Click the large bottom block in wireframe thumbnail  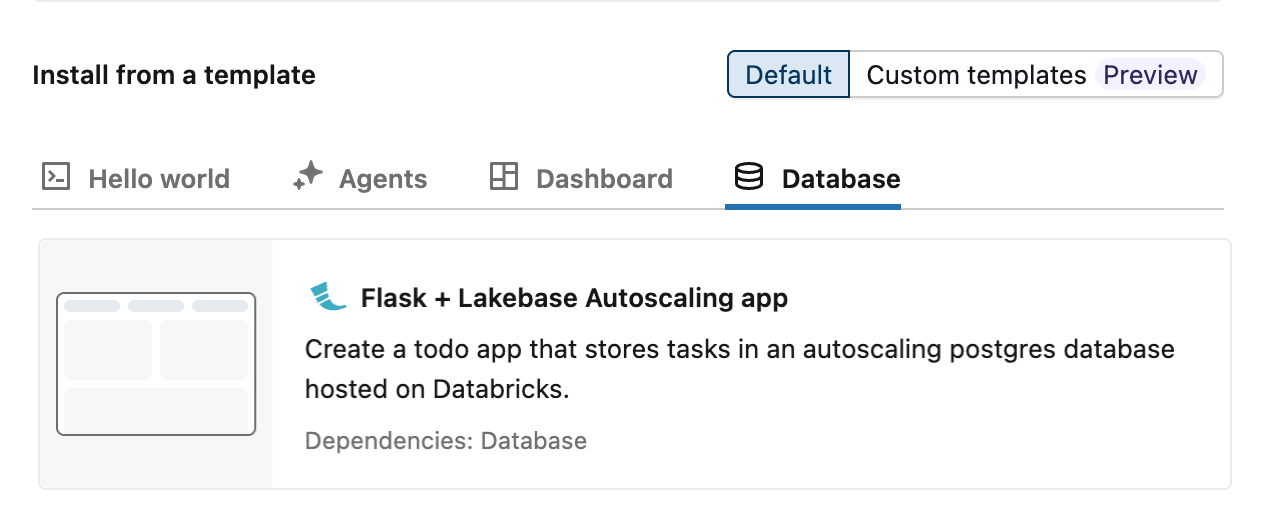click(156, 409)
